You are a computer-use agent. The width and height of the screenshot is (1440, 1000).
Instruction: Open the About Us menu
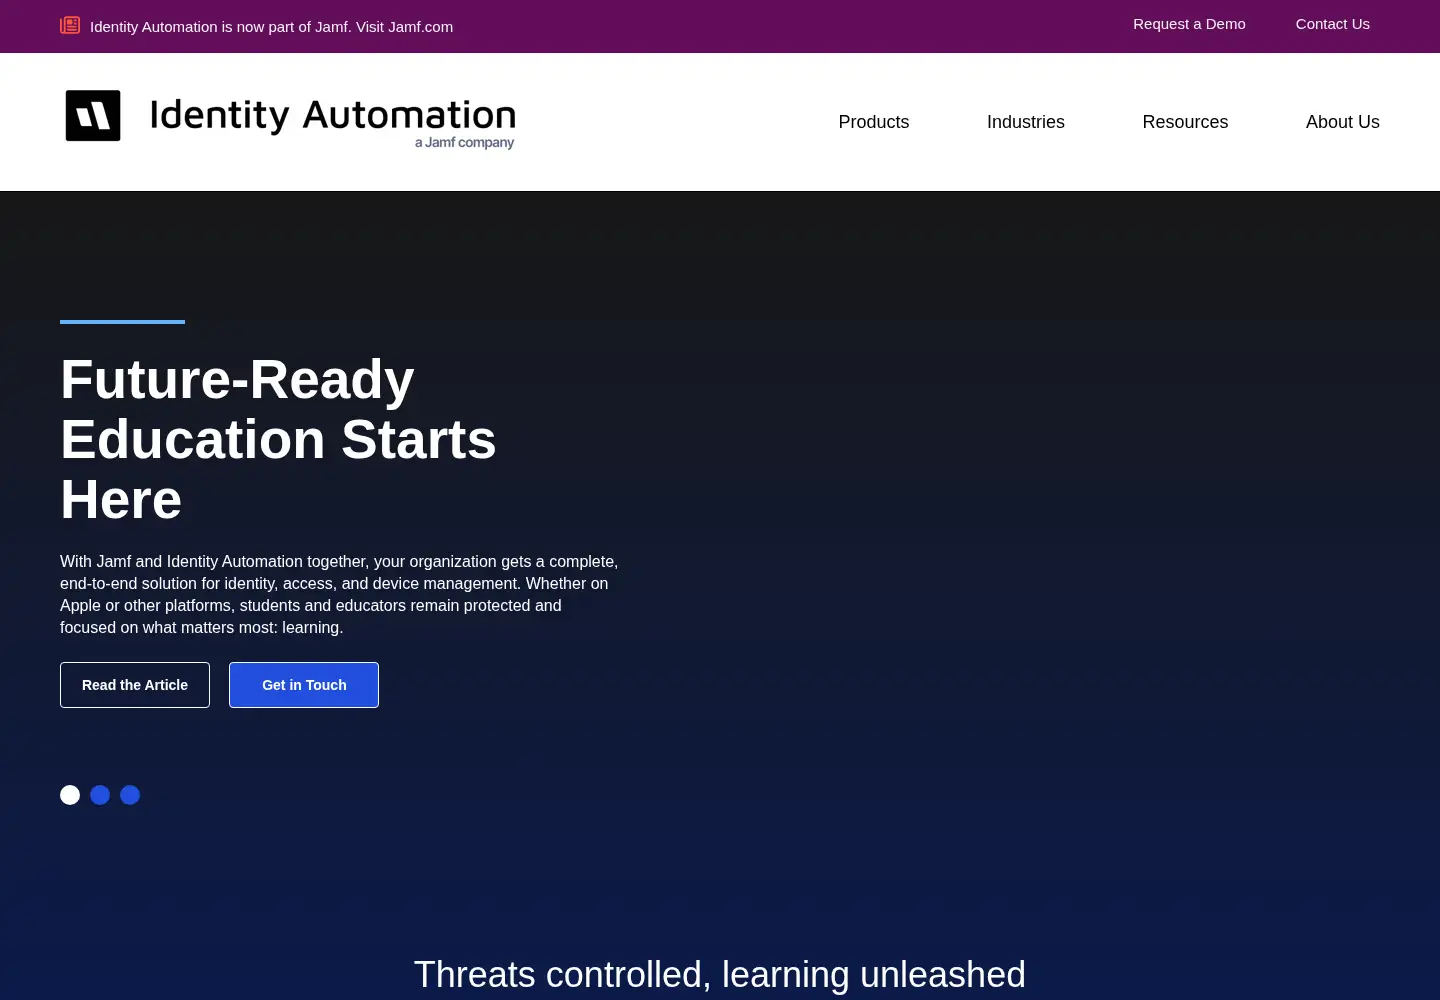pos(1343,122)
